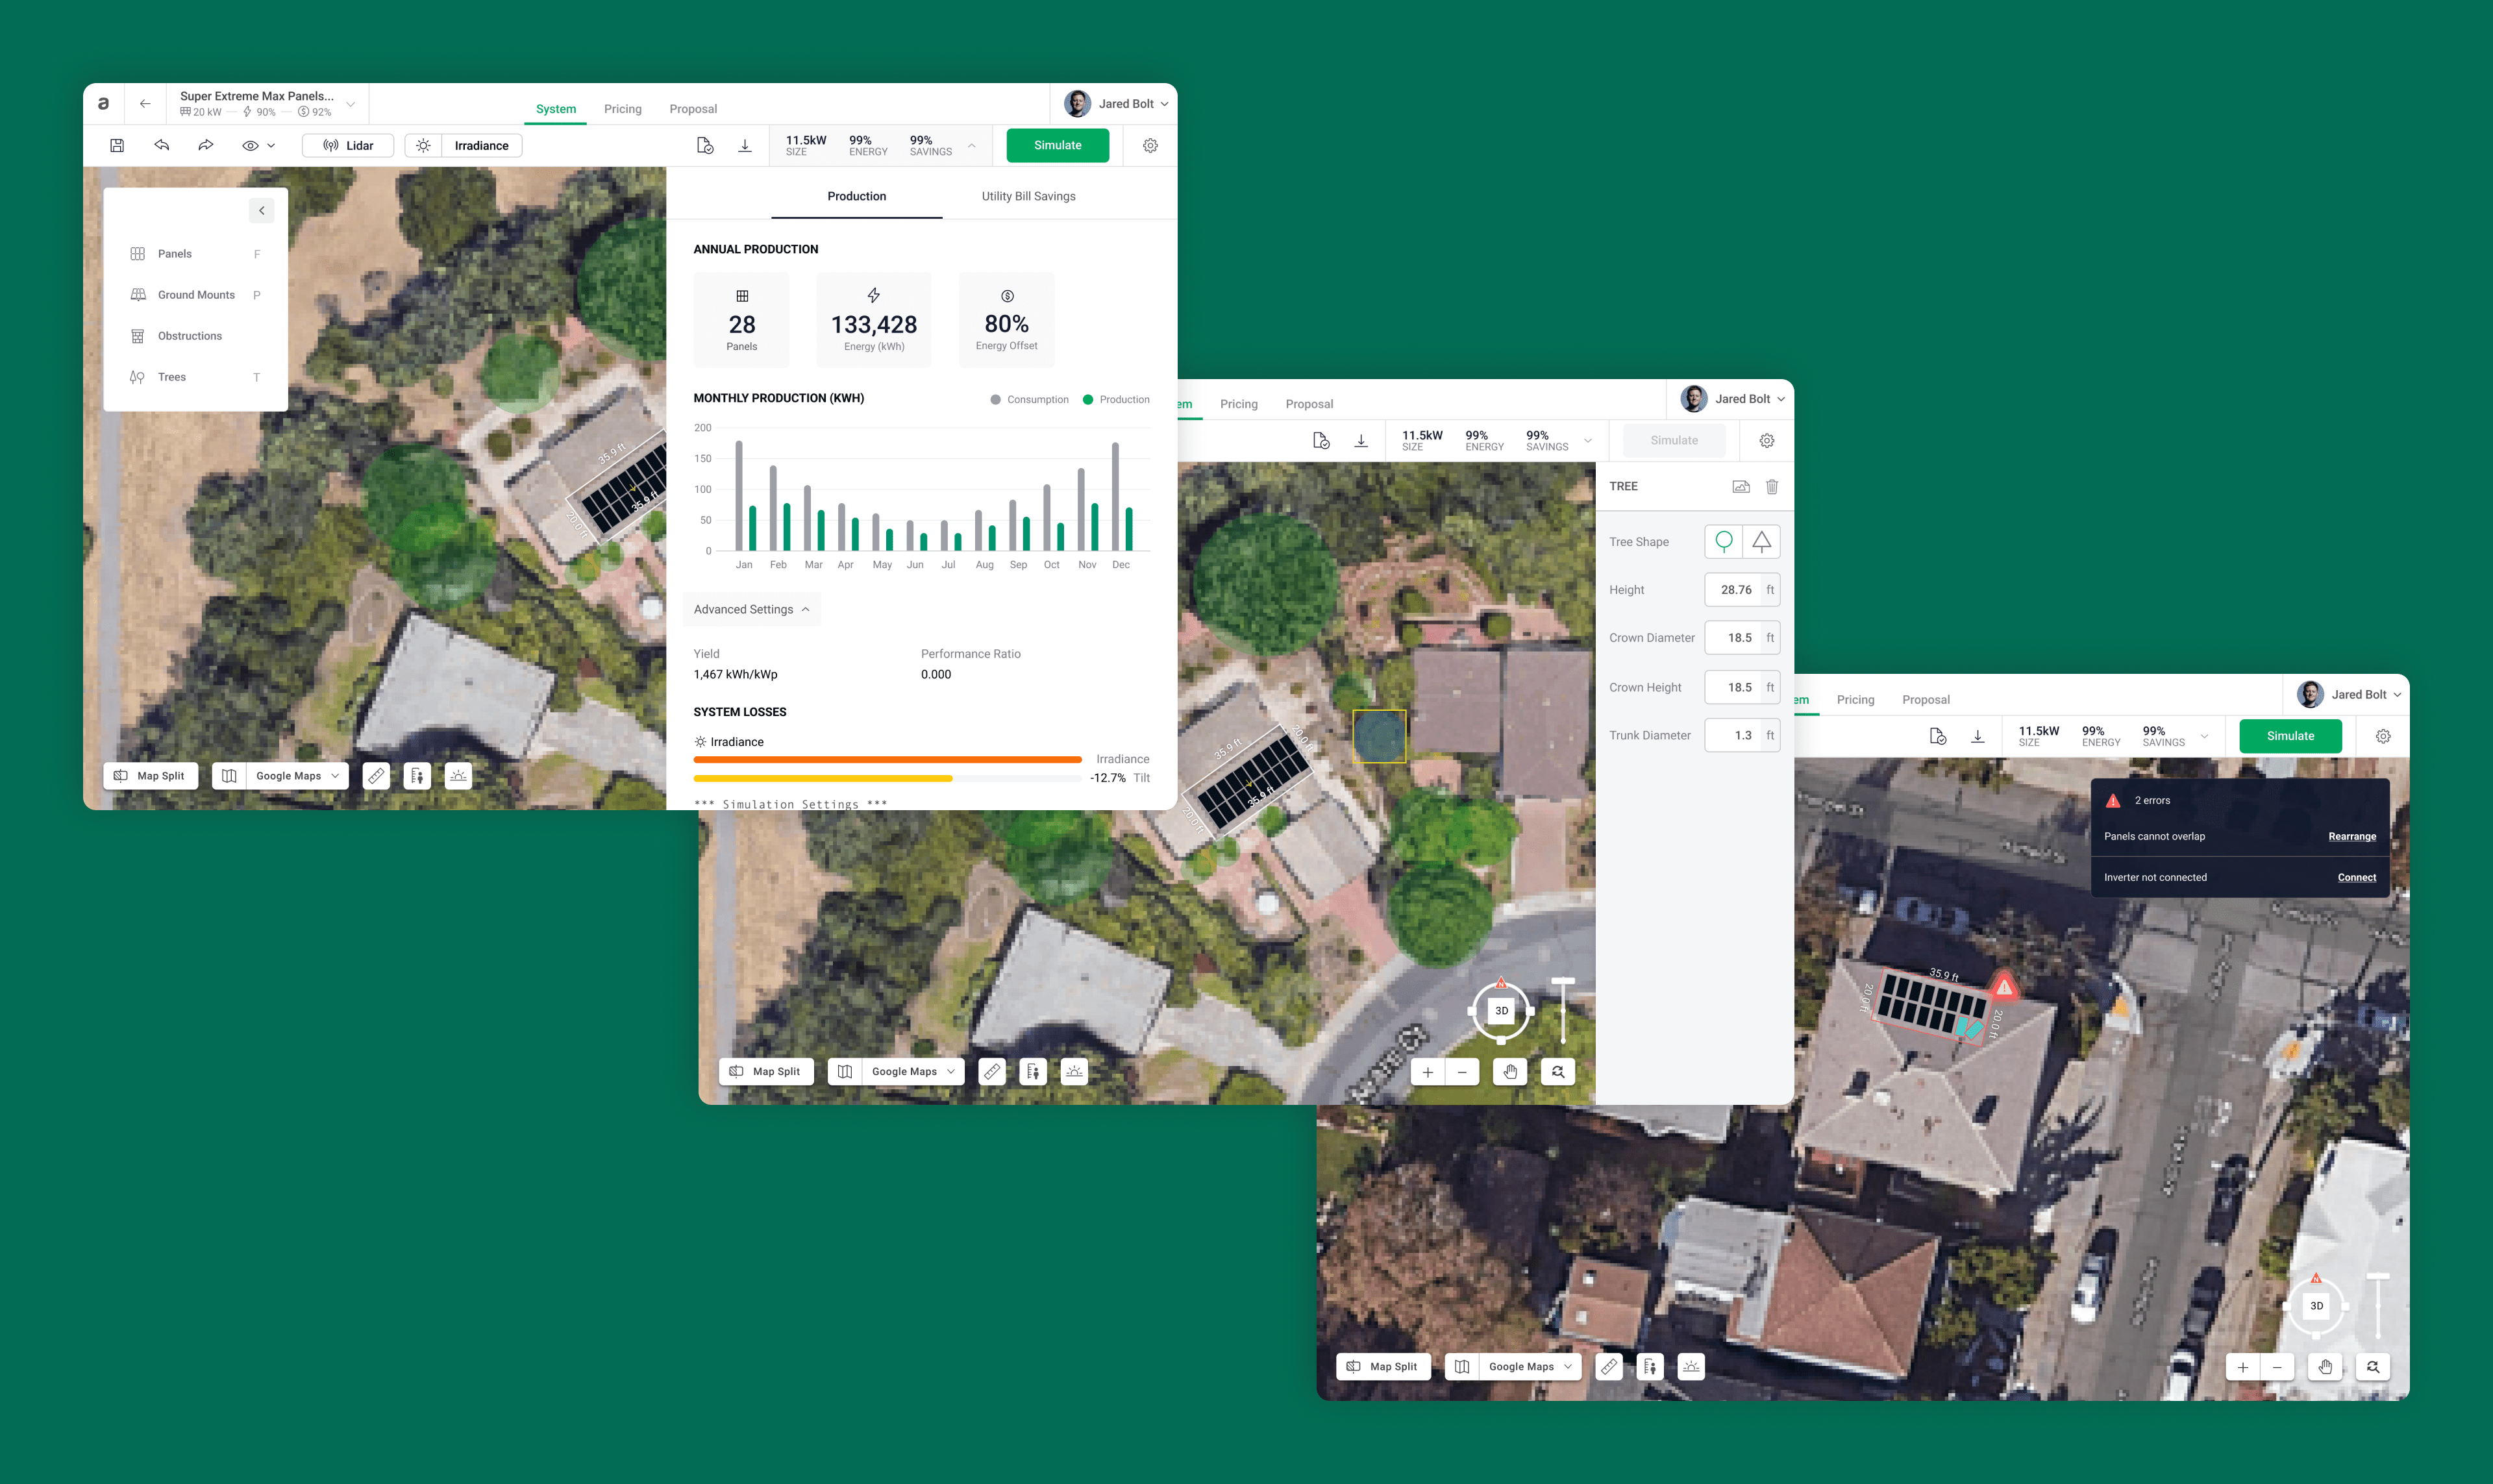Image resolution: width=2493 pixels, height=1484 pixels.
Task: Open visibility eye dropdown in toolbar
Action: pos(258,145)
